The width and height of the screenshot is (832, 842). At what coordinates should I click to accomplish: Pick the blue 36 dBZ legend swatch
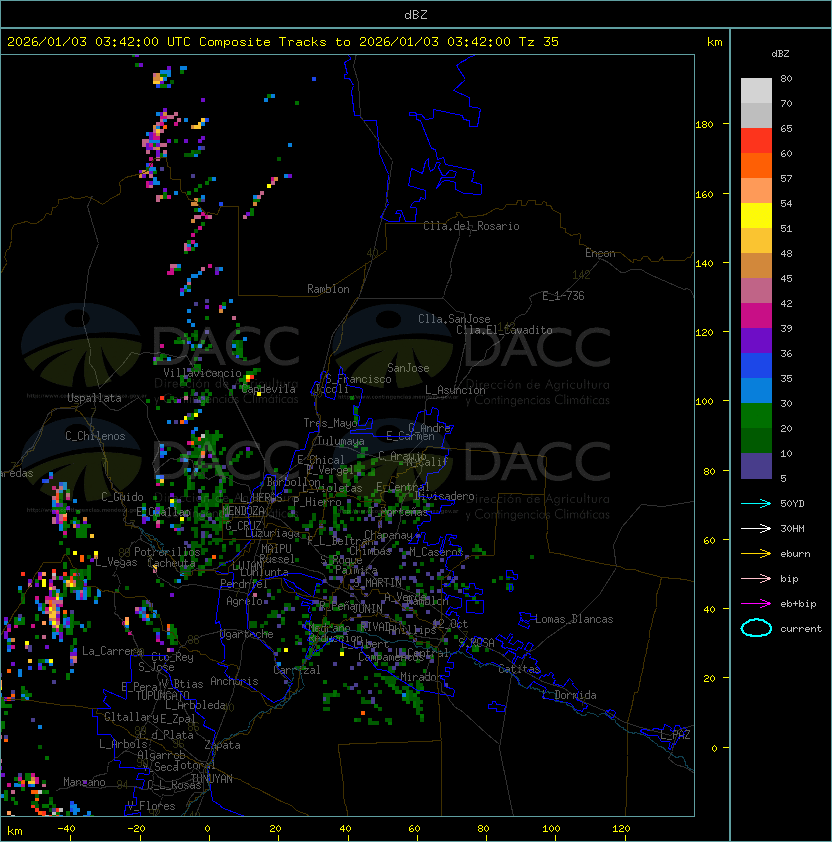(x=756, y=366)
